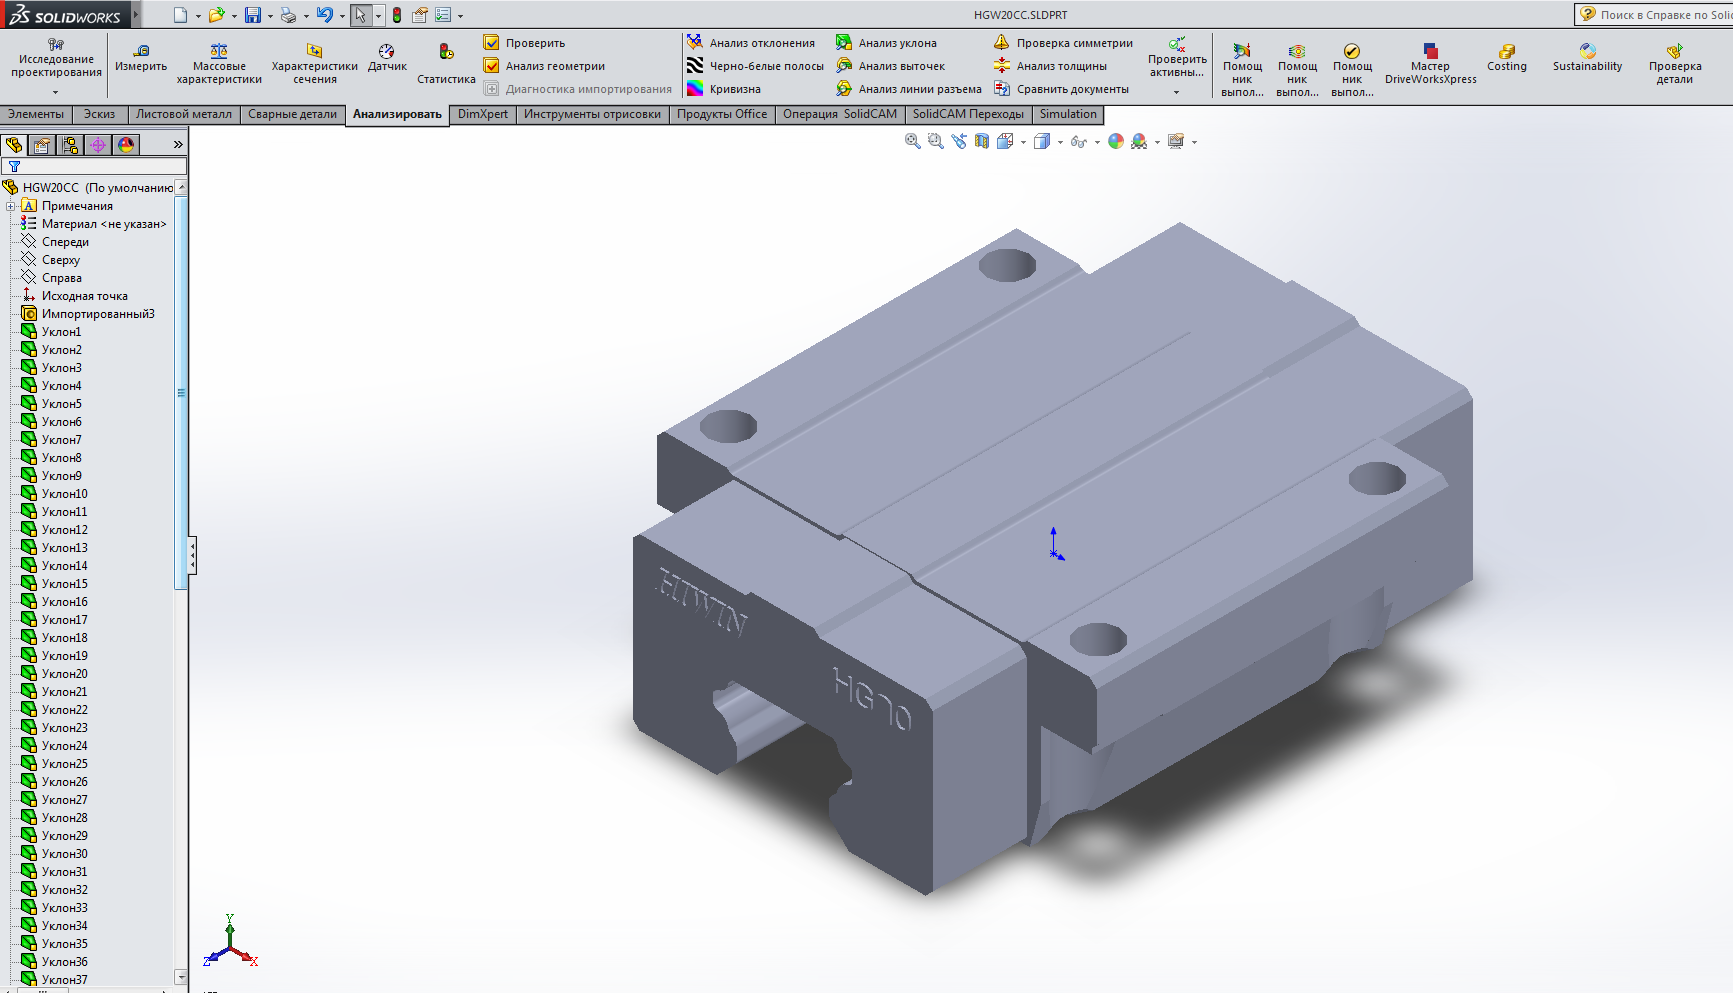Select the DimXpert tab
1733x993 pixels.
483,114
